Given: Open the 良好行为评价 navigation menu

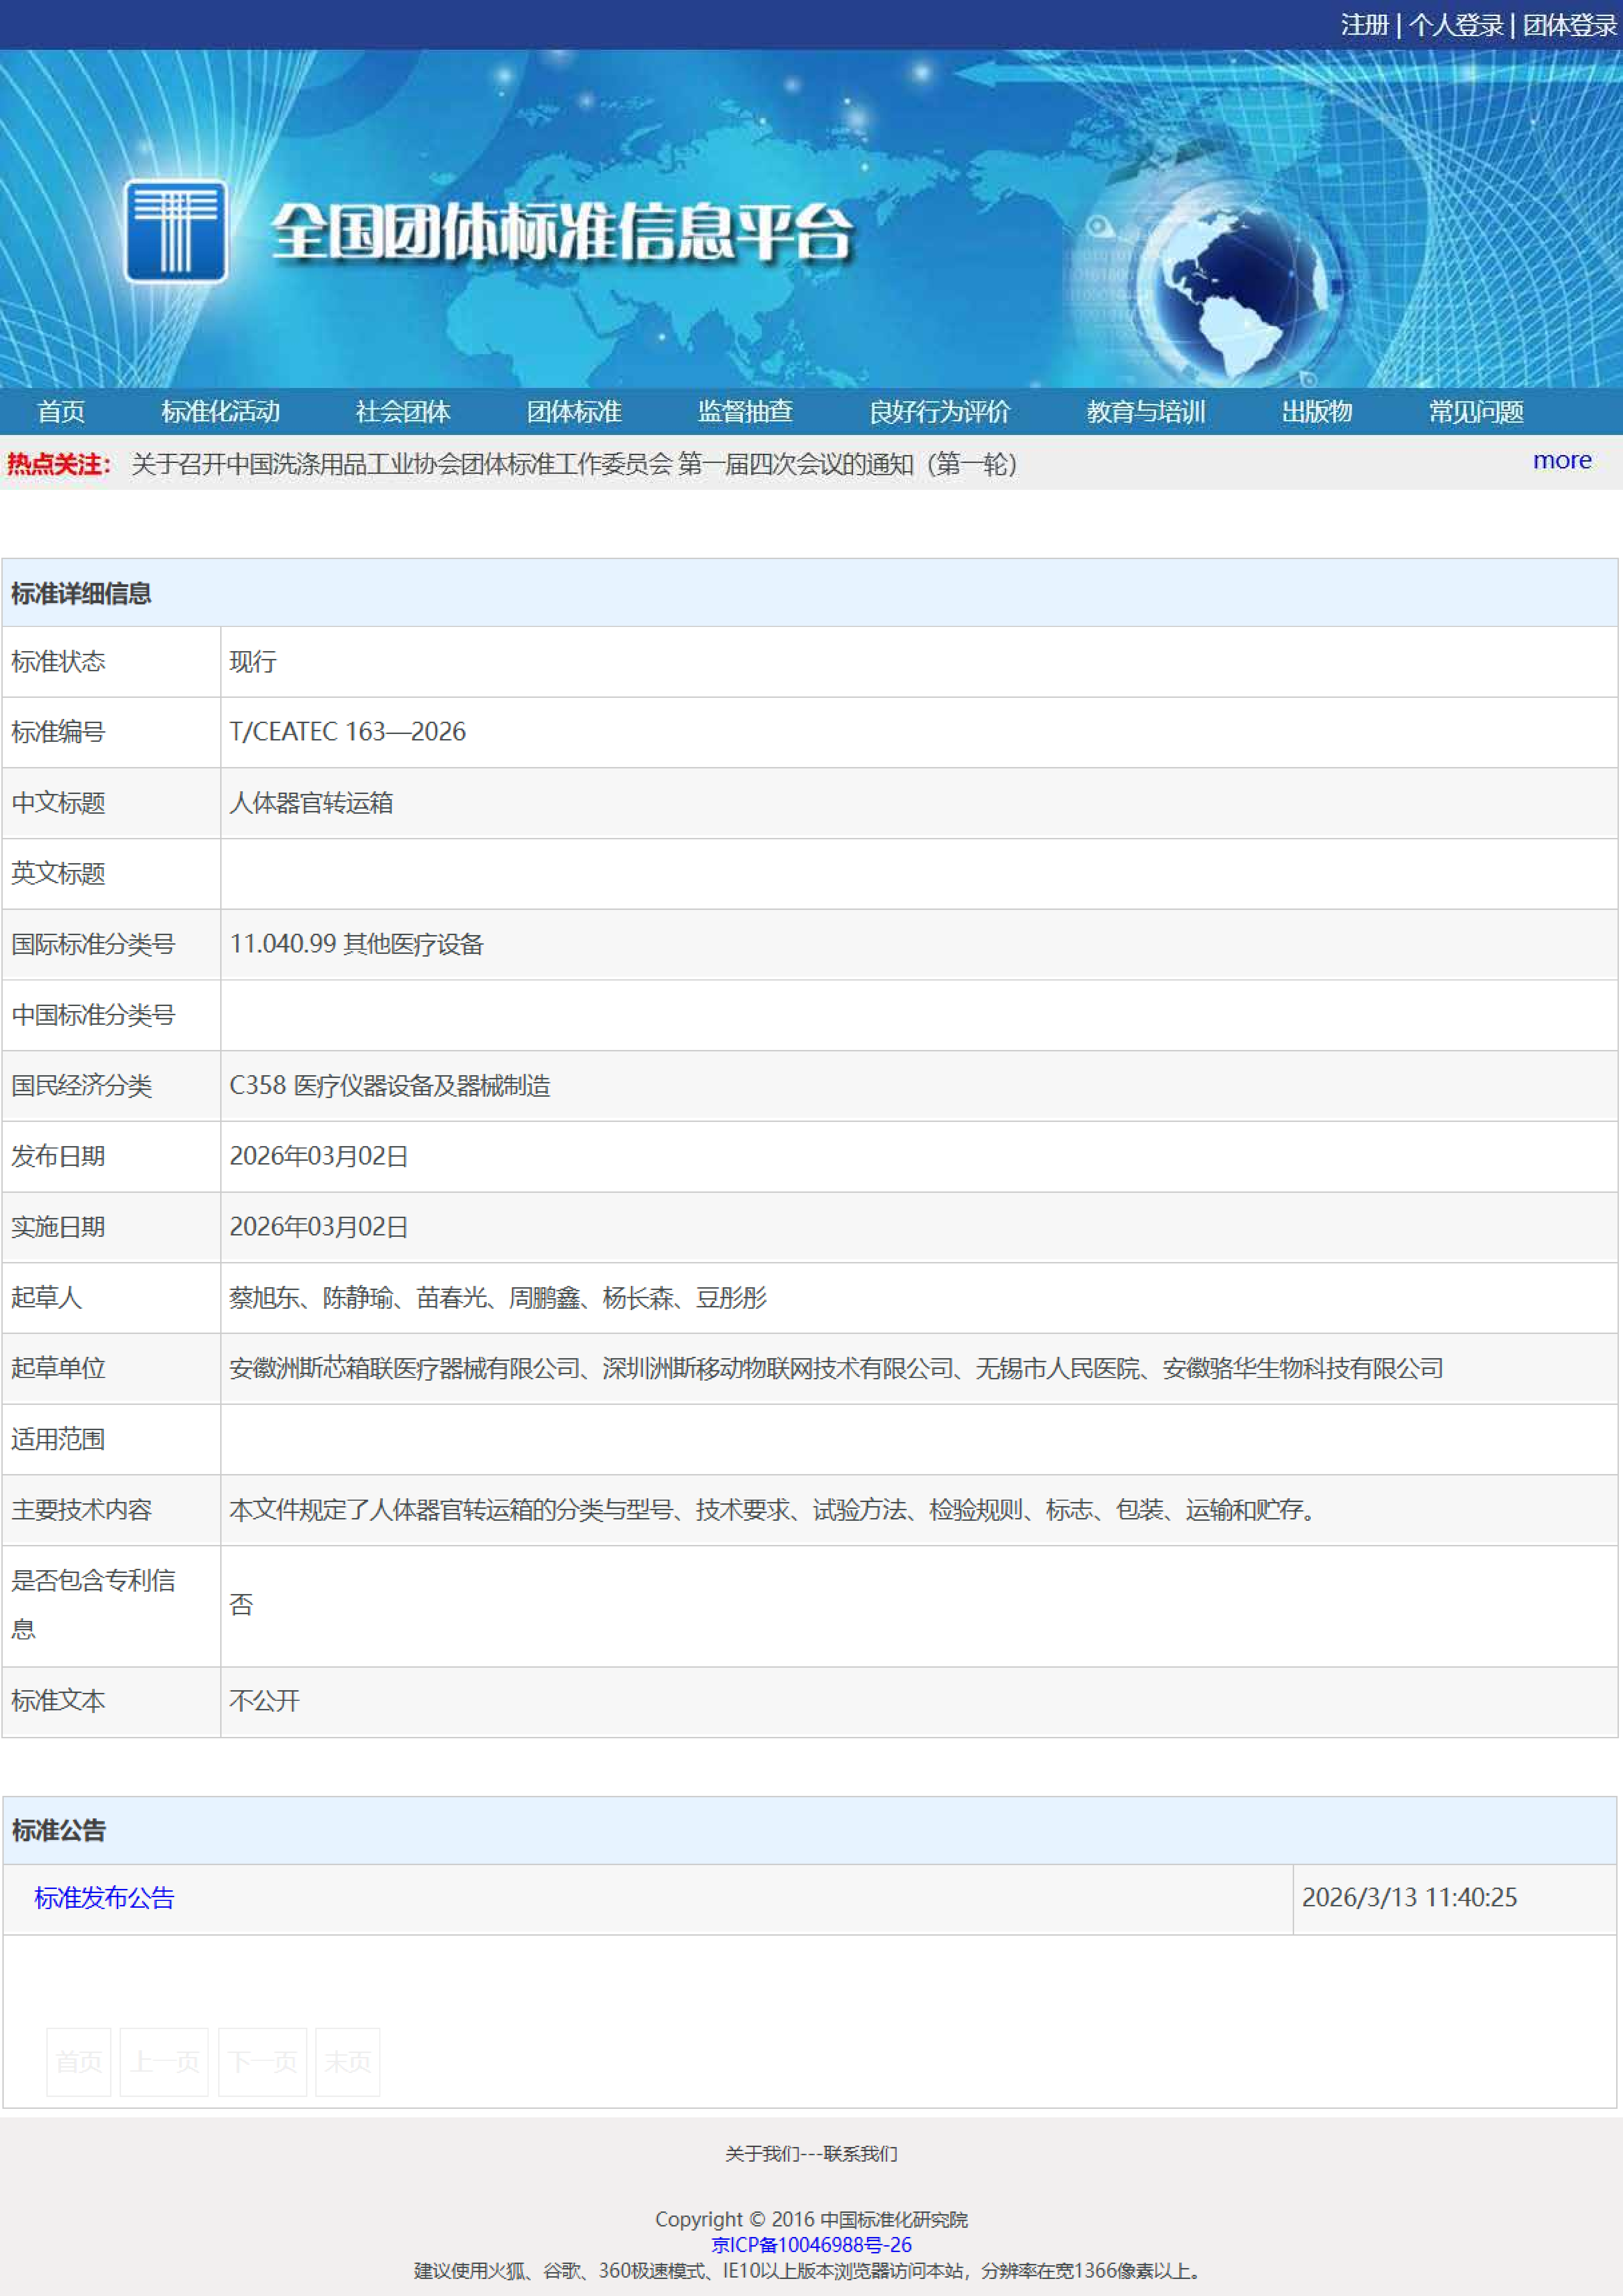Looking at the screenshot, I should (x=940, y=412).
